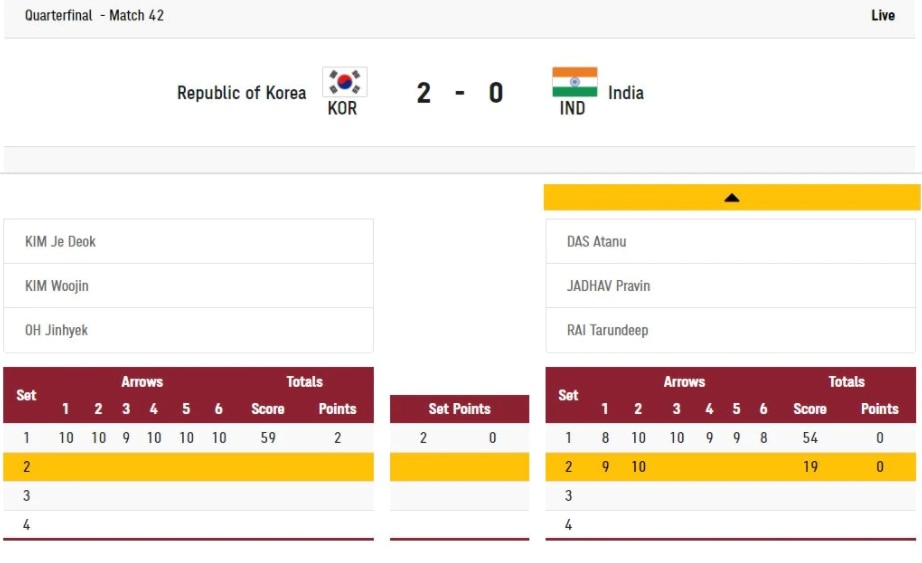
Task: Click the IND country code label
Action: (x=572, y=108)
